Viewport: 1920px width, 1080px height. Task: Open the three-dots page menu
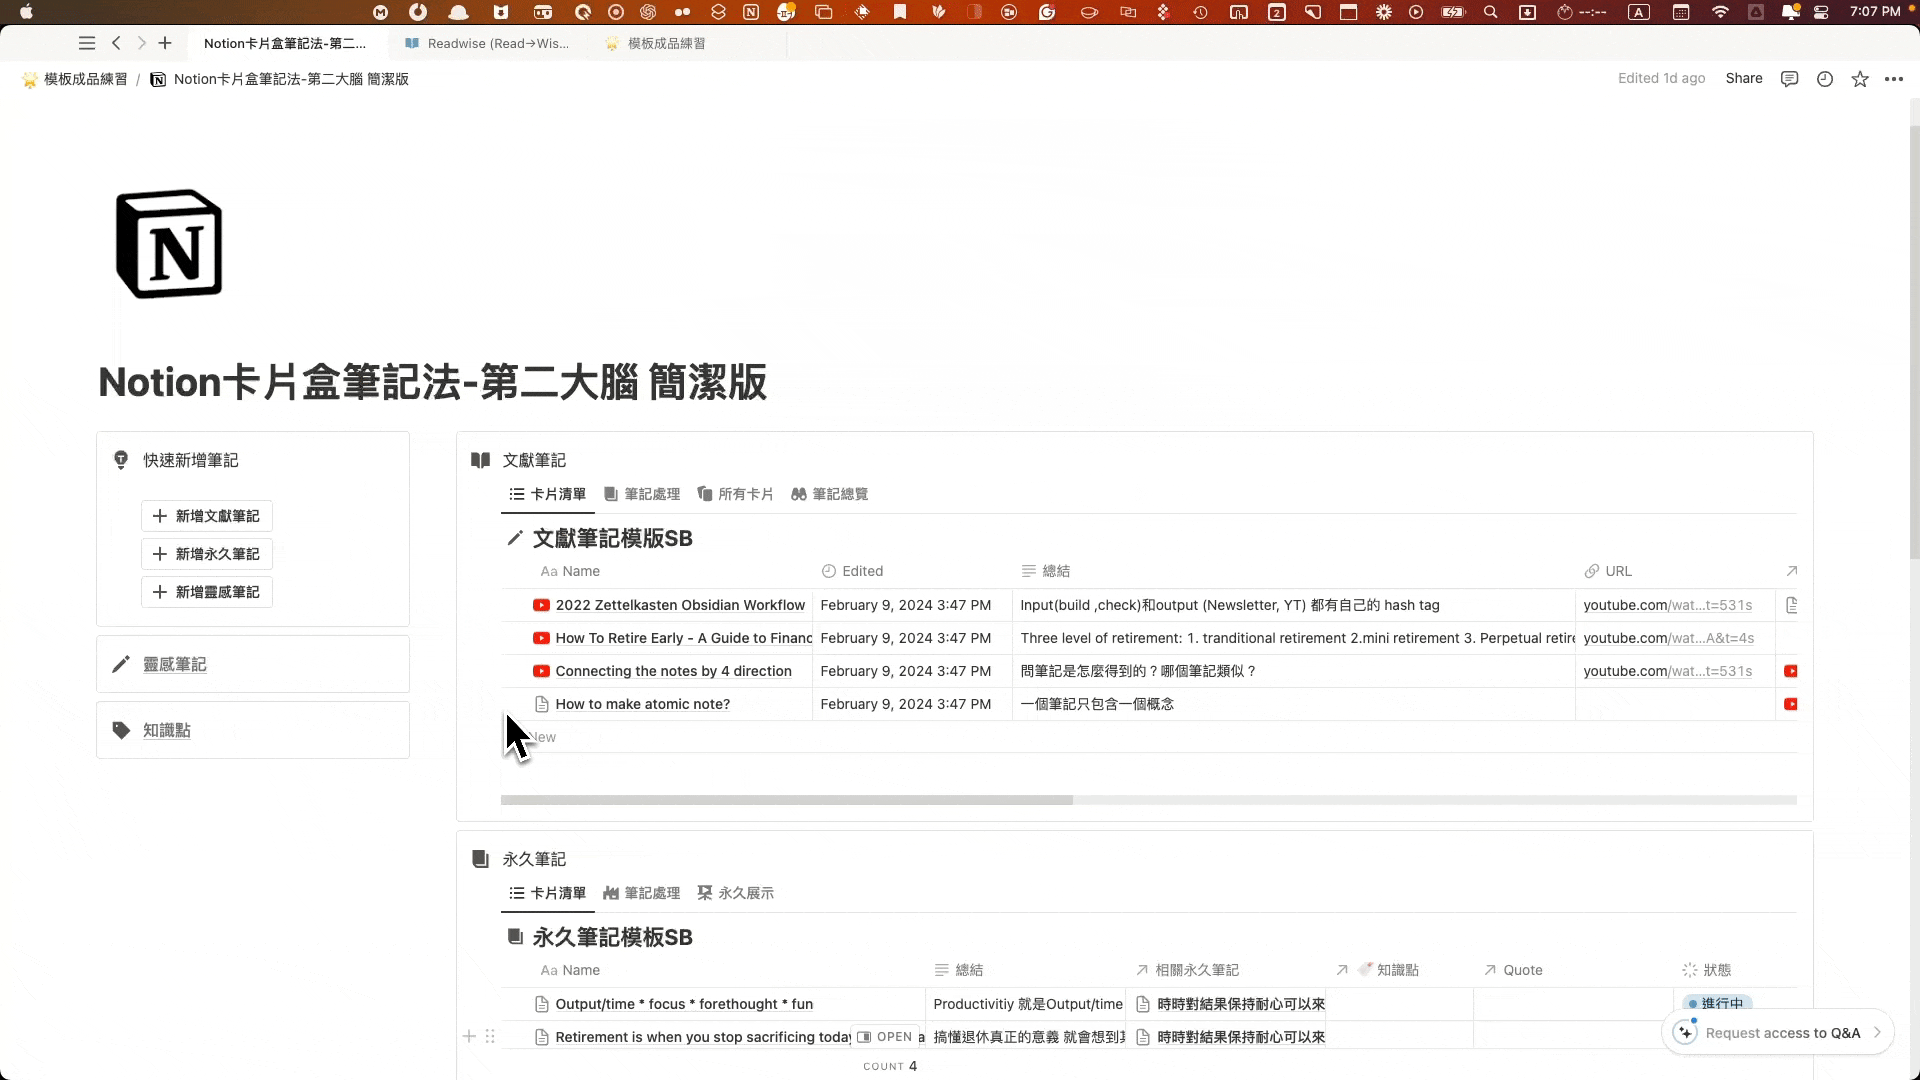tap(1894, 79)
